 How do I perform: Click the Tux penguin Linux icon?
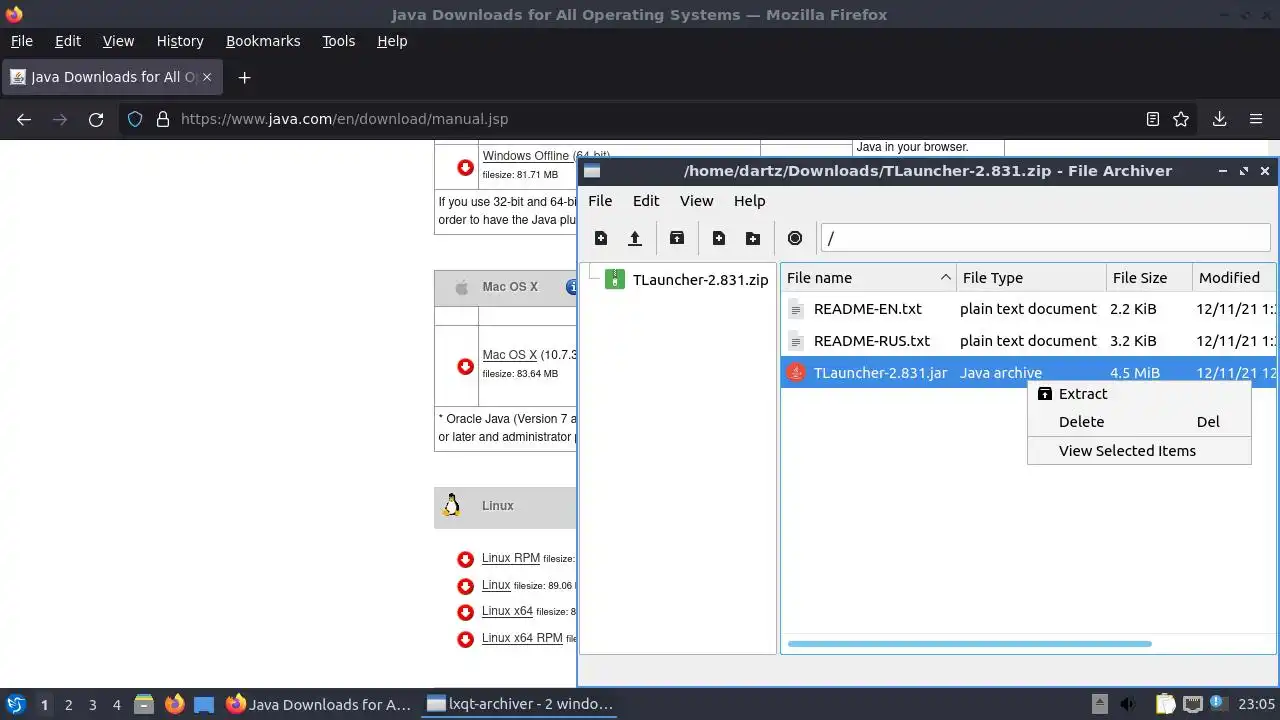click(x=451, y=505)
